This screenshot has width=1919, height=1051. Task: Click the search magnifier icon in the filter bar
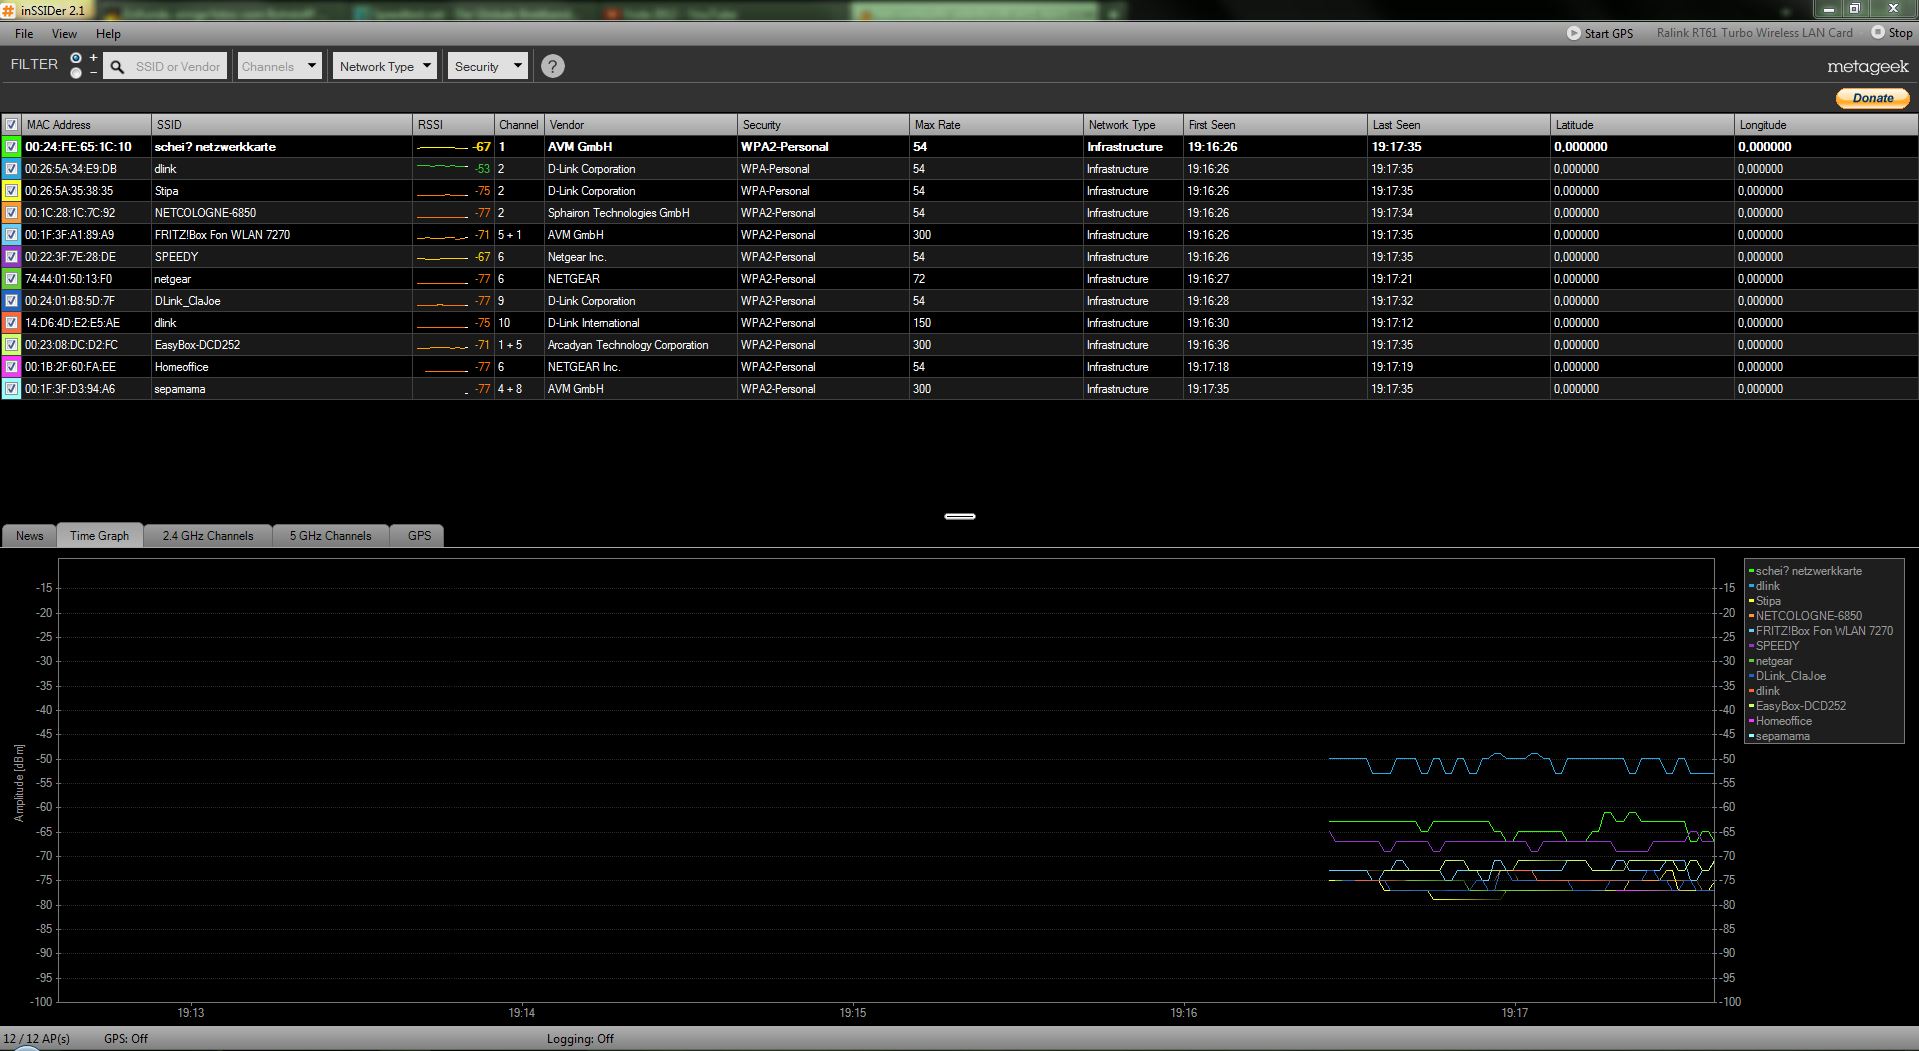pos(117,67)
